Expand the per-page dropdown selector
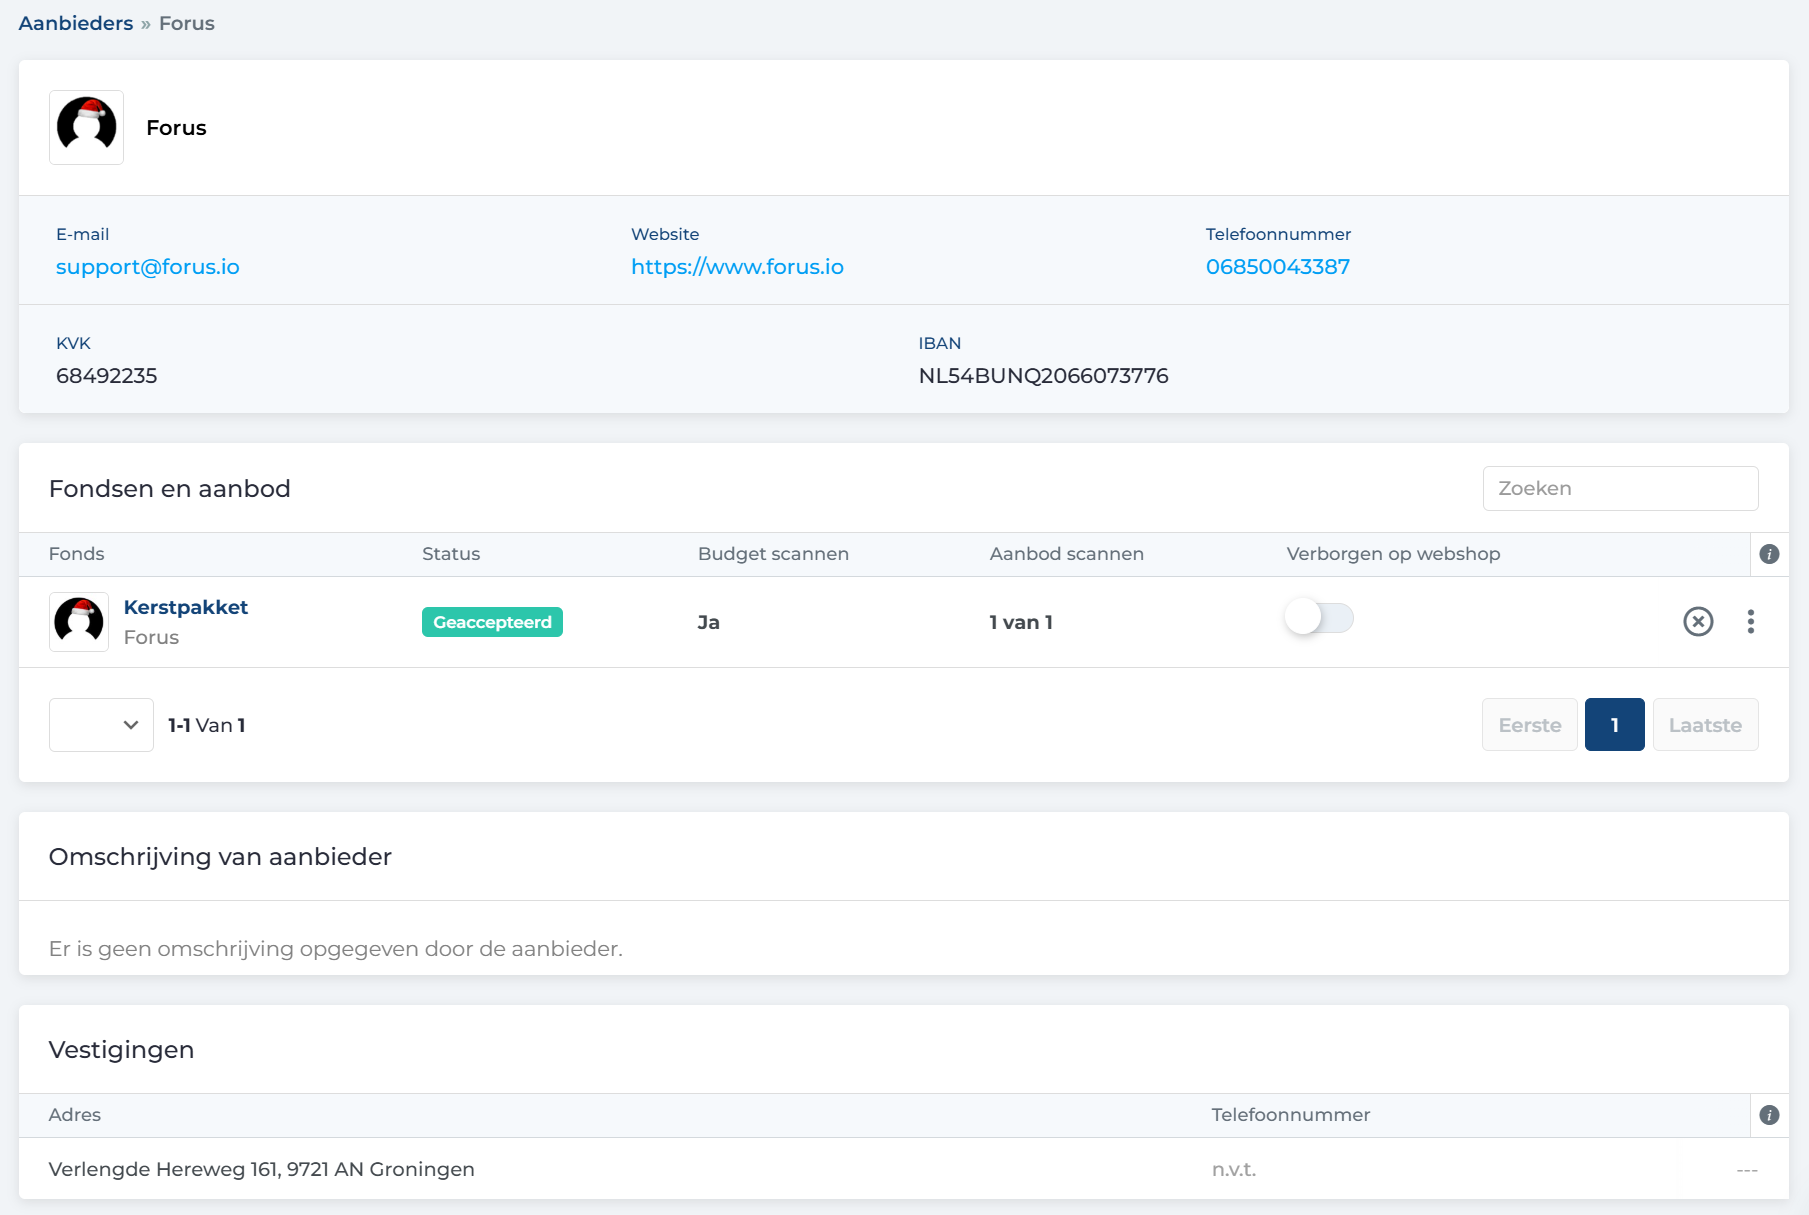This screenshot has height=1215, width=1809. (101, 725)
